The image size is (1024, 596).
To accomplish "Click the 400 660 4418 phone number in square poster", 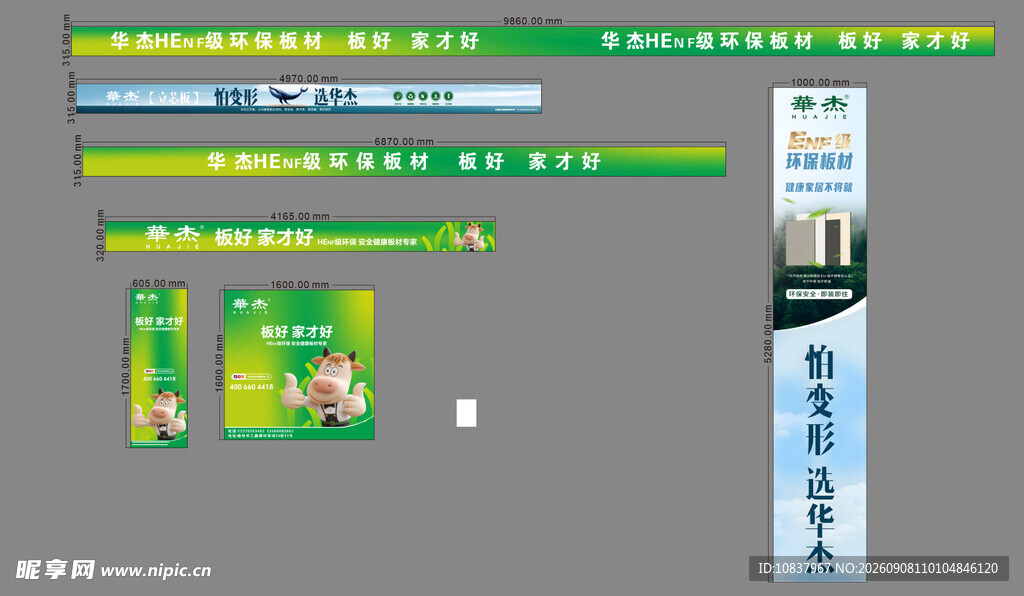I will coord(251,387).
